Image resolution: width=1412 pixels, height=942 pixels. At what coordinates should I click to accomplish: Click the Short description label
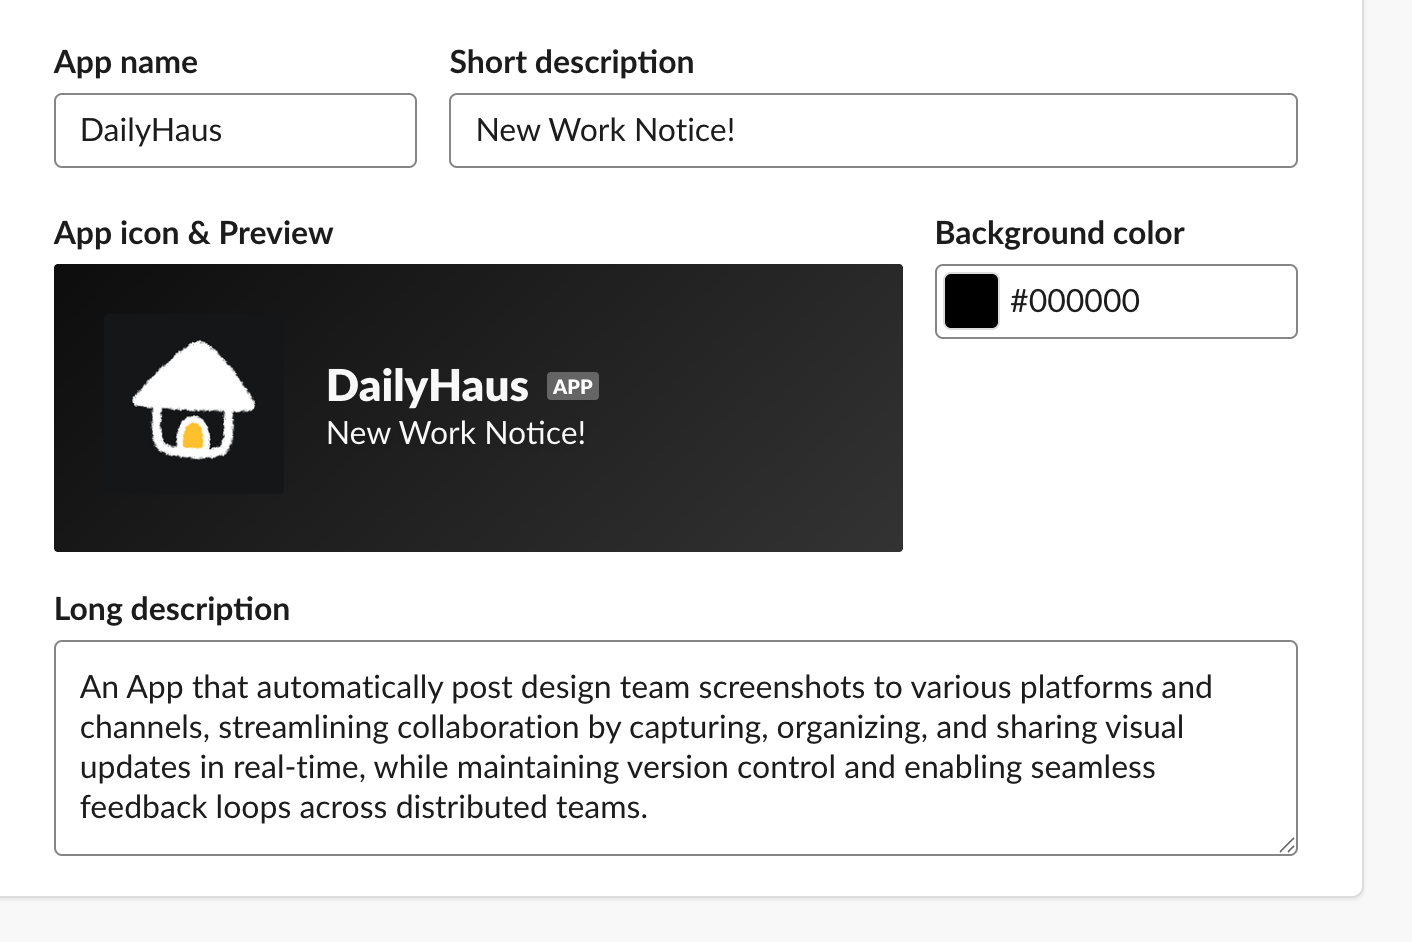[571, 62]
